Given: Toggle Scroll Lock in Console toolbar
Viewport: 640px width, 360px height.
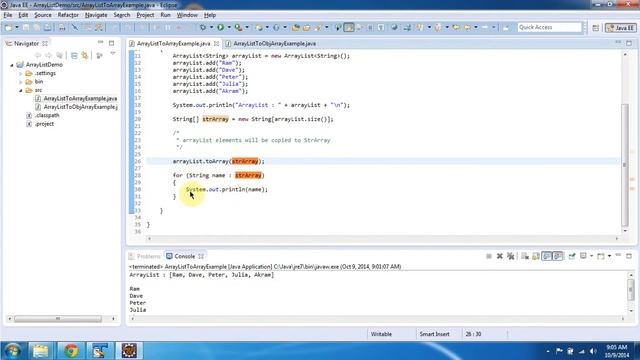Looking at the screenshot, I should click(x=536, y=256).
